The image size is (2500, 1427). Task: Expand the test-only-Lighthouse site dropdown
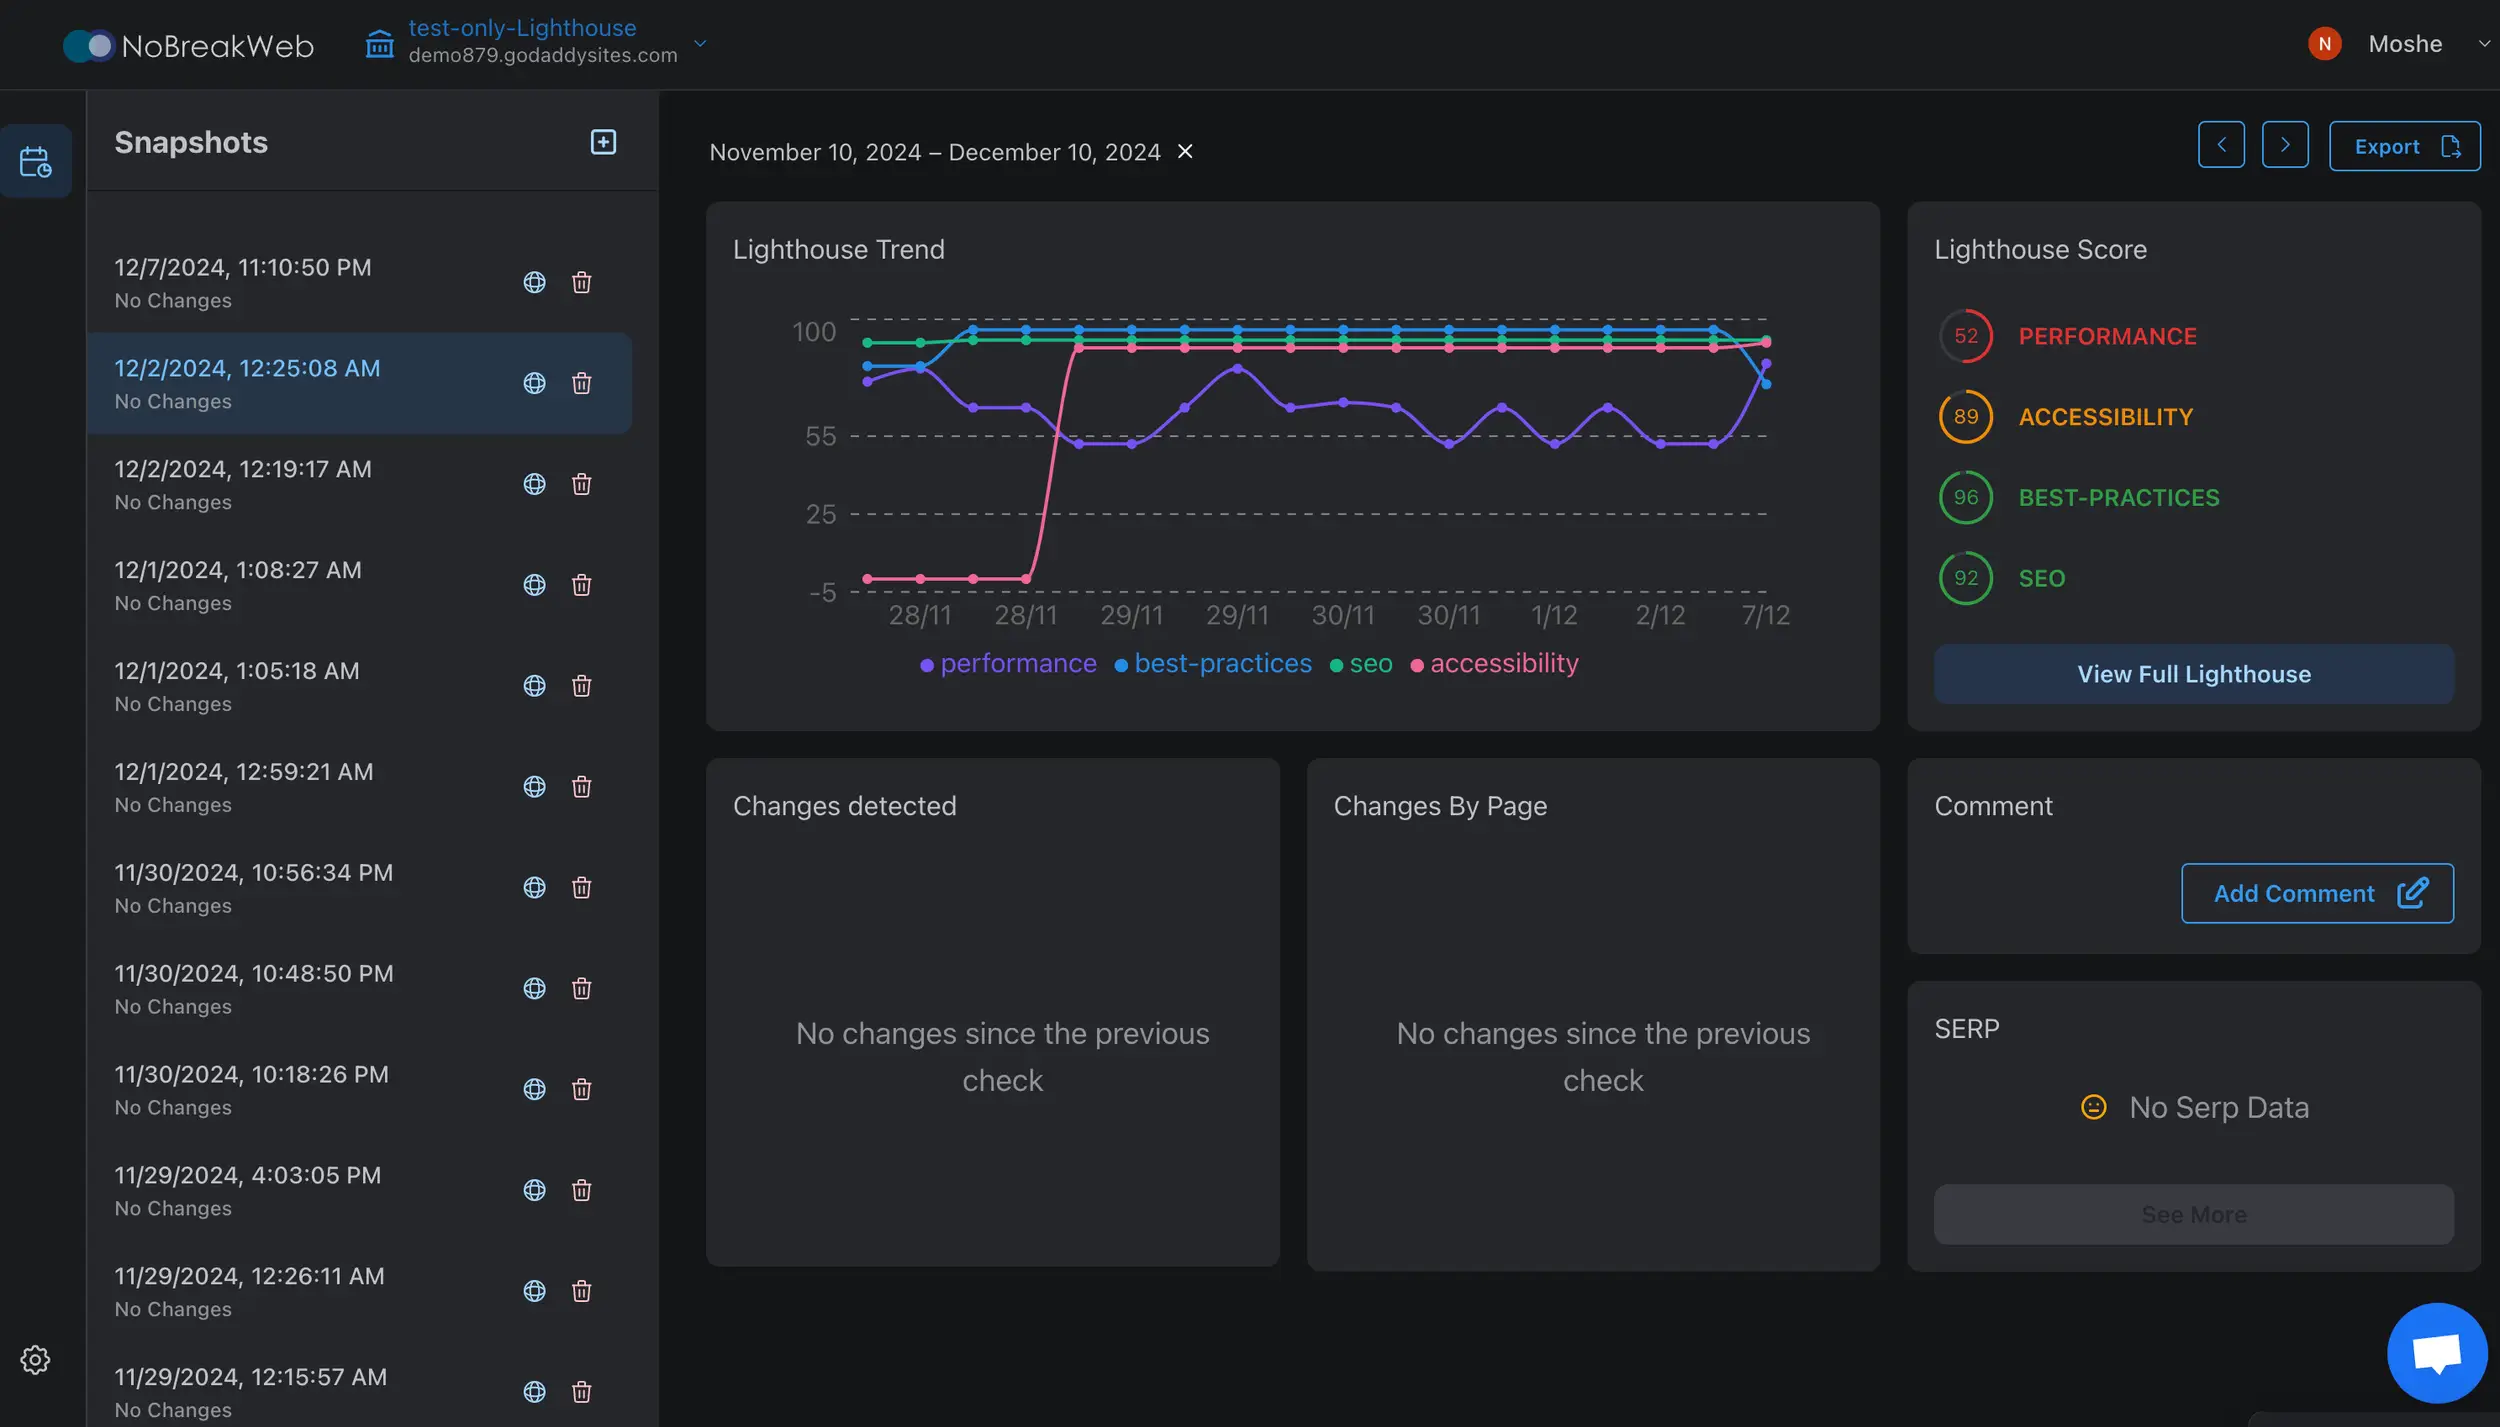click(700, 43)
